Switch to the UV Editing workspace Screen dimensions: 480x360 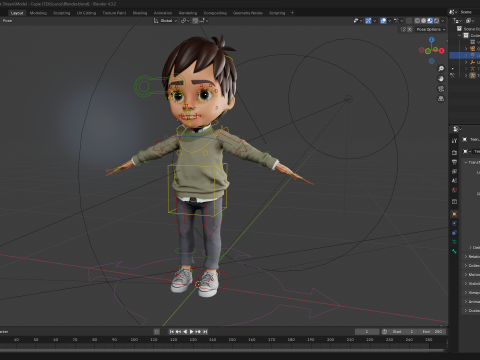click(x=86, y=13)
